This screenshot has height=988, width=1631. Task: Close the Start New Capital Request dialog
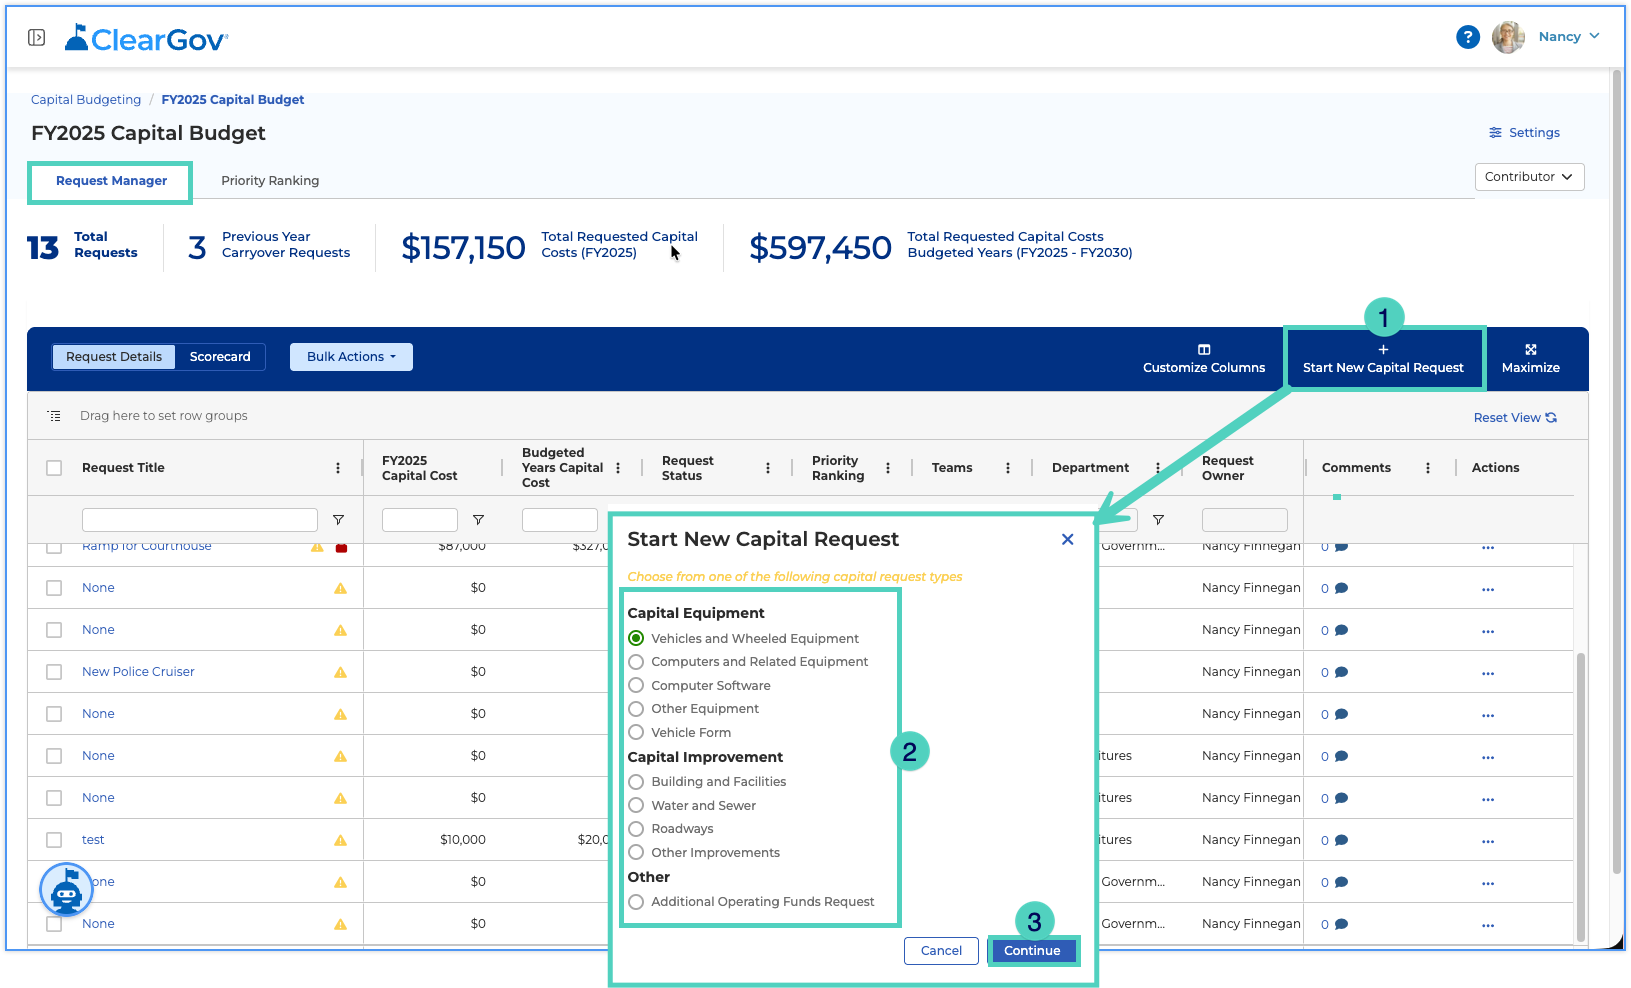[x=1068, y=539]
